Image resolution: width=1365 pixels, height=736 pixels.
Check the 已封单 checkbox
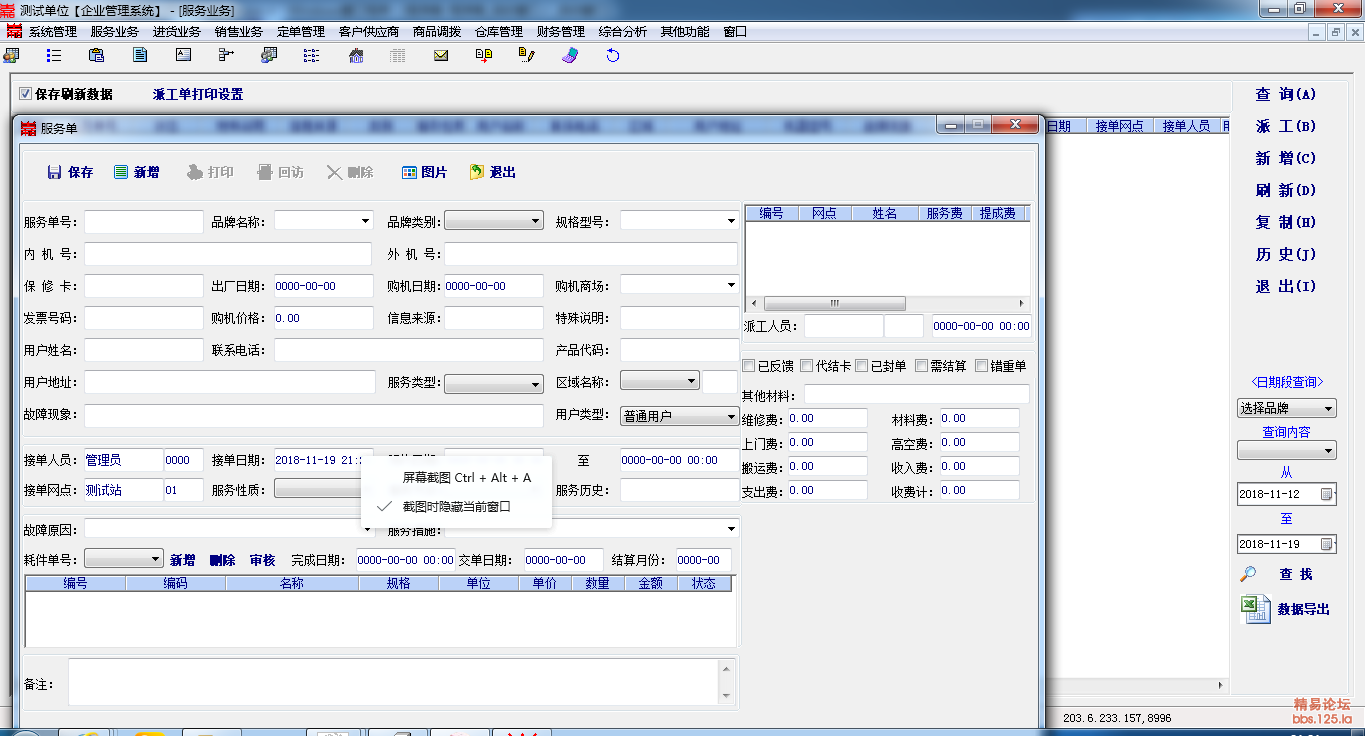coord(862,366)
